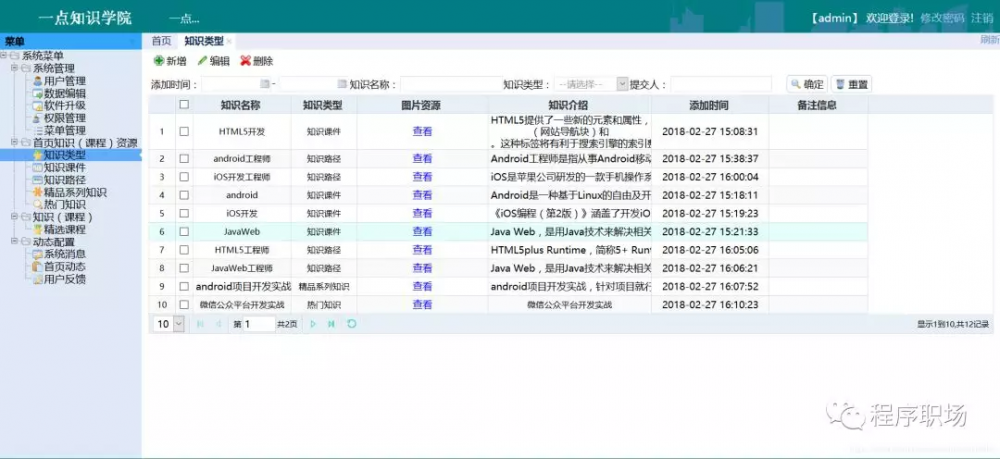This screenshot has width=1000, height=459.
Task: Open 热门知识 in the sidebar
Action: pos(64,205)
